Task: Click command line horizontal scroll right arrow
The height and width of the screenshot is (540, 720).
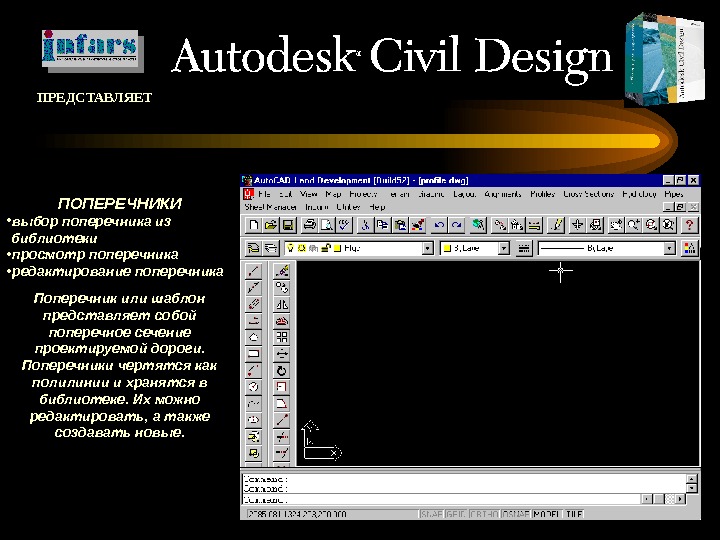Action: (x=680, y=499)
